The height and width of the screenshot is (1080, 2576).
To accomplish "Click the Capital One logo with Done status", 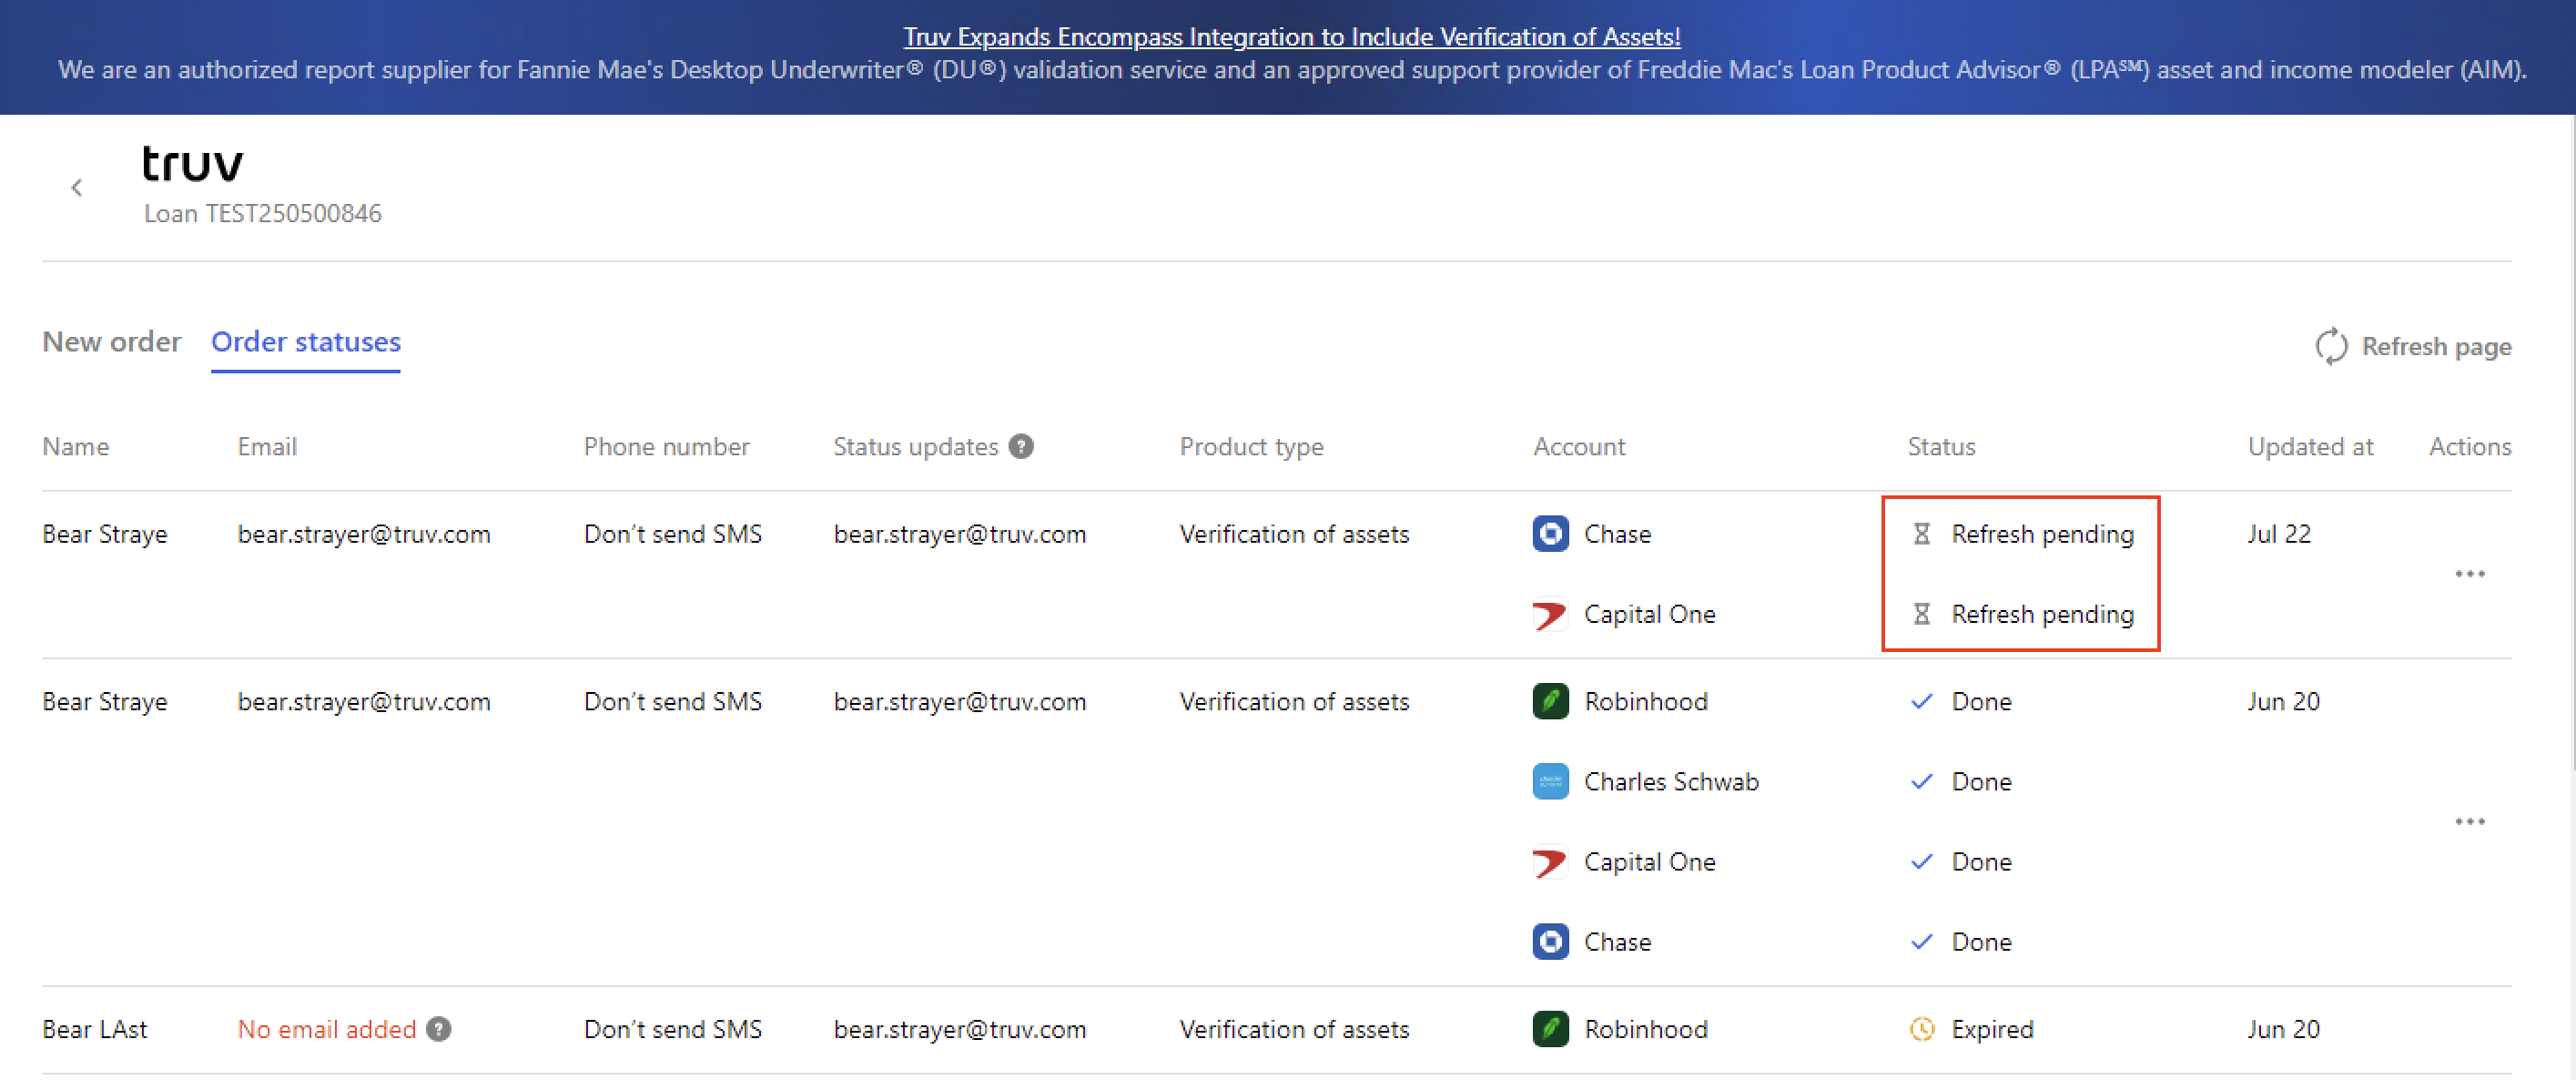I will click(x=1550, y=862).
